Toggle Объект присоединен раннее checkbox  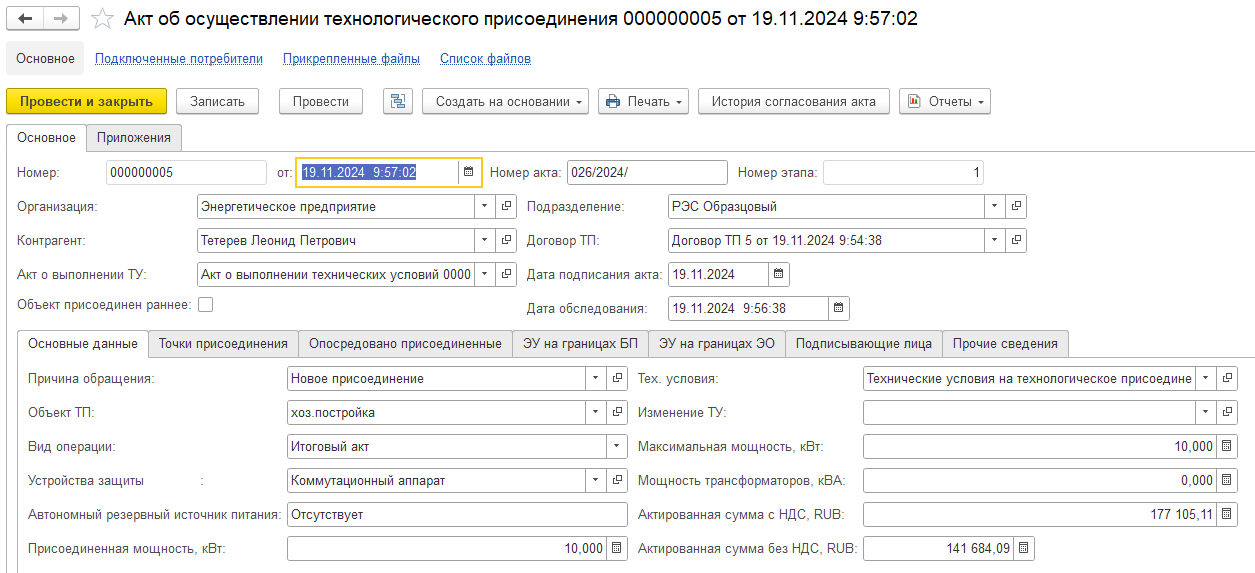point(206,304)
